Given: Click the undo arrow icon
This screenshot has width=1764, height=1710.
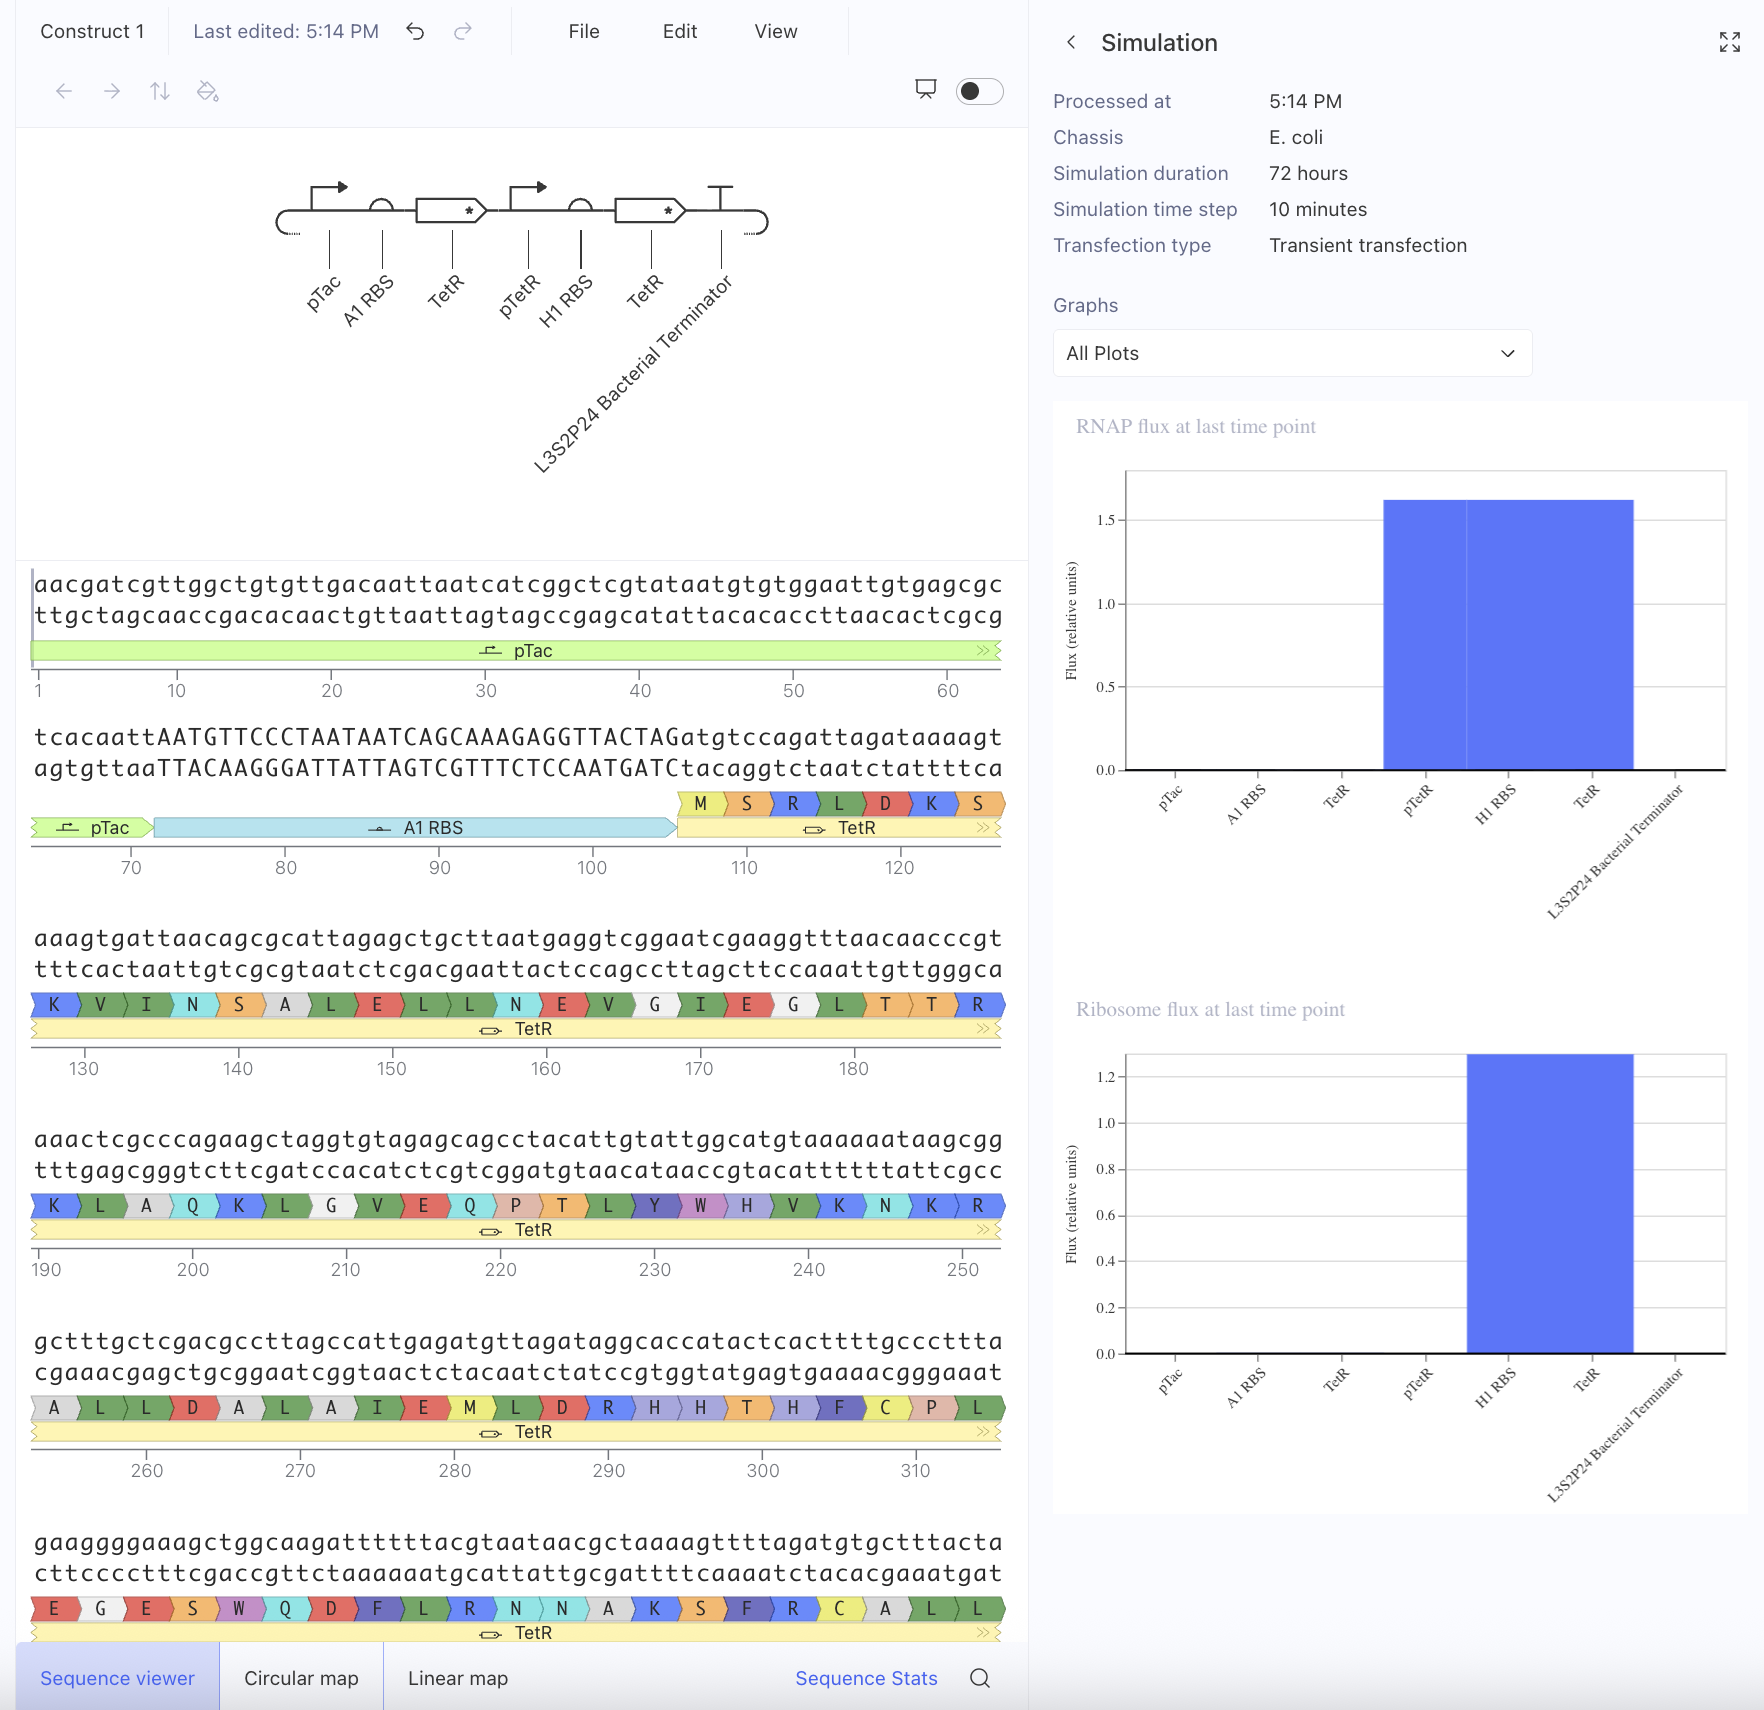Looking at the screenshot, I should point(415,32).
